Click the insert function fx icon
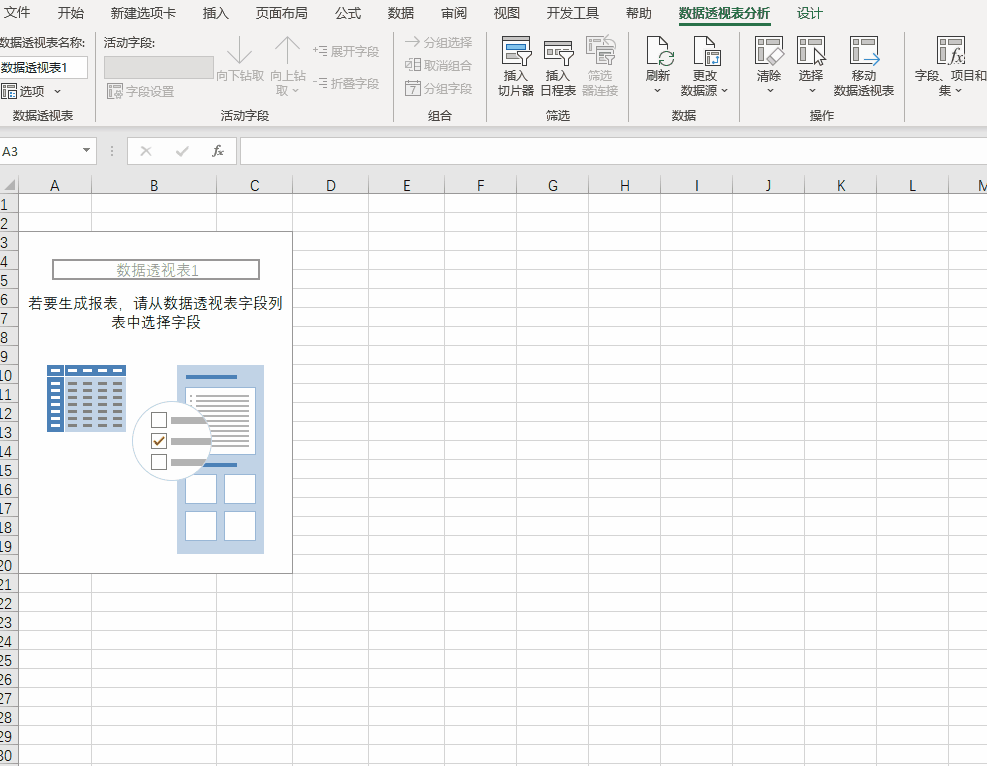The width and height of the screenshot is (987, 766). pos(218,151)
